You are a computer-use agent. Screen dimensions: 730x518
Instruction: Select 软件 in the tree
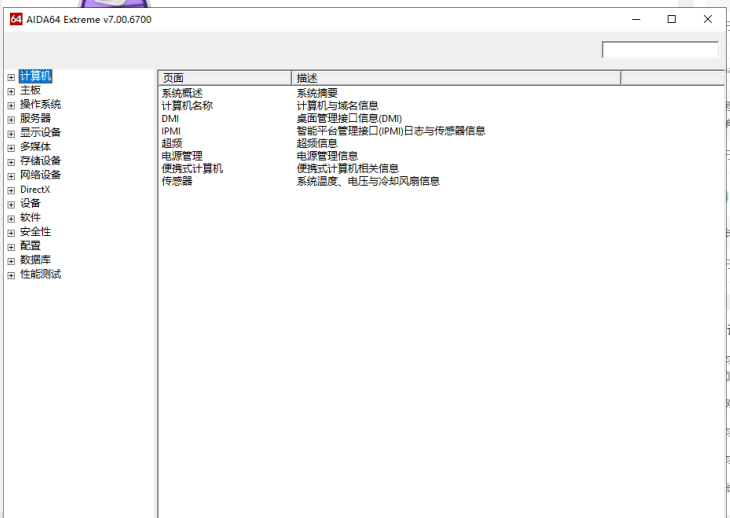[30, 217]
